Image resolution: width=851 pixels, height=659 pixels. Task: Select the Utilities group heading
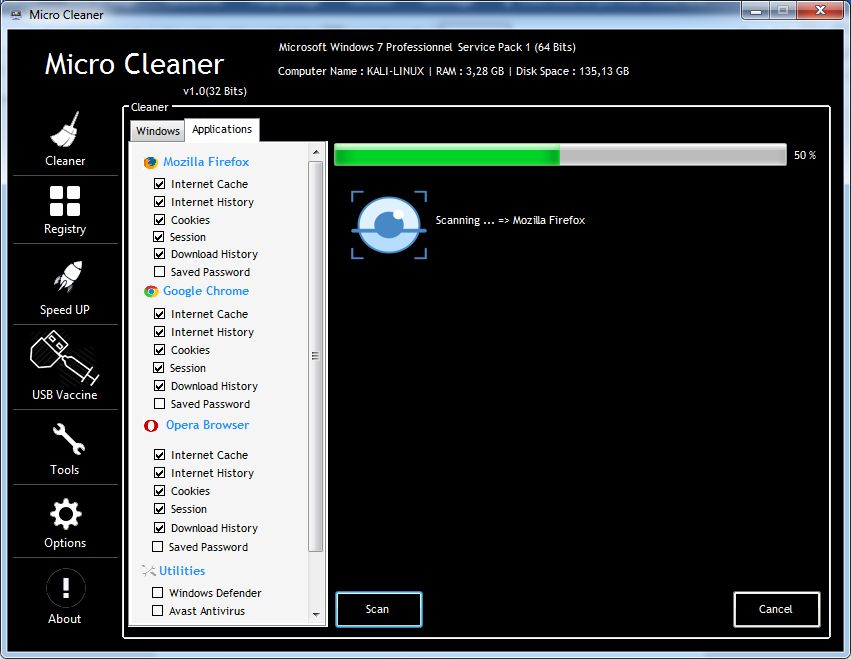pyautogui.click(x=182, y=571)
